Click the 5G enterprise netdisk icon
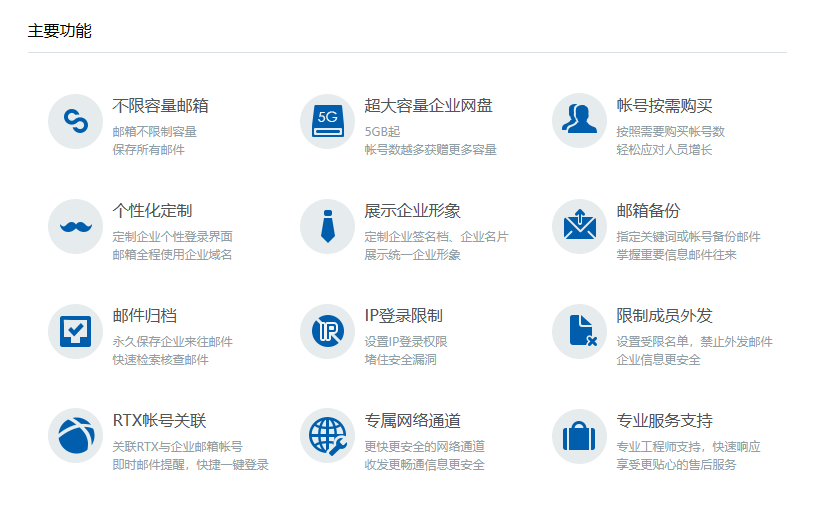Image resolution: width=838 pixels, height=517 pixels. click(328, 121)
